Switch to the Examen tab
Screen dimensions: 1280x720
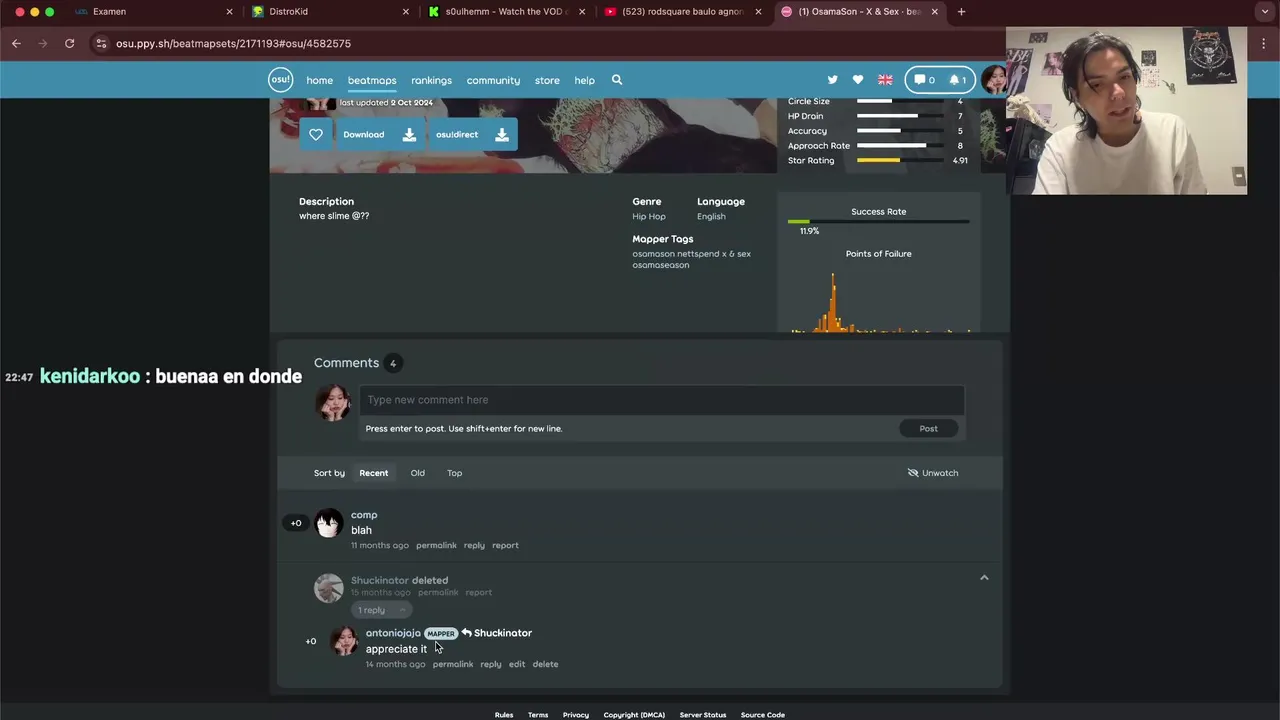coord(109,12)
